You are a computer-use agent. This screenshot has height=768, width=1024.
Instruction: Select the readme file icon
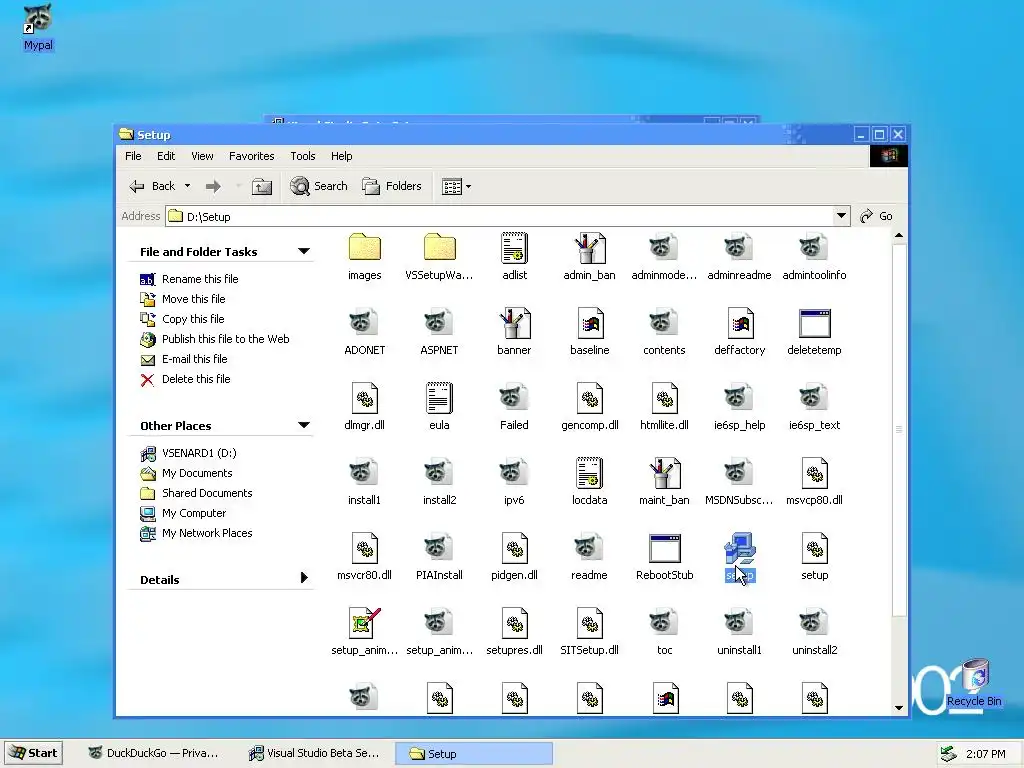coord(590,547)
